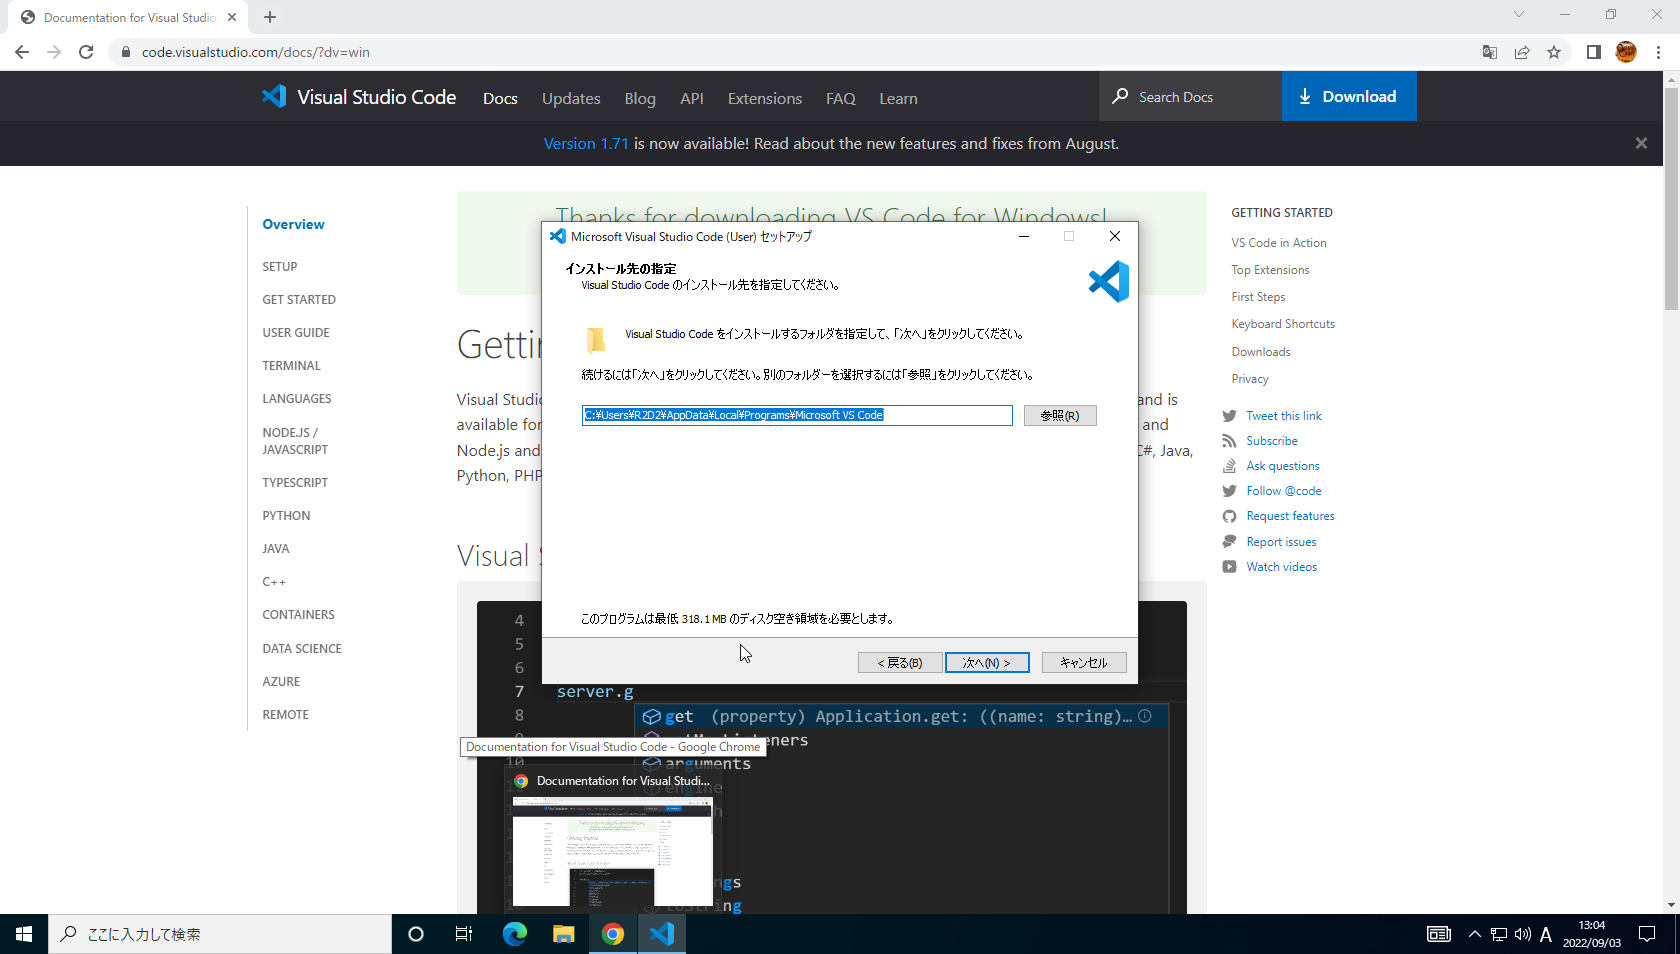Open Microsoft Edge from the taskbar

coord(515,934)
